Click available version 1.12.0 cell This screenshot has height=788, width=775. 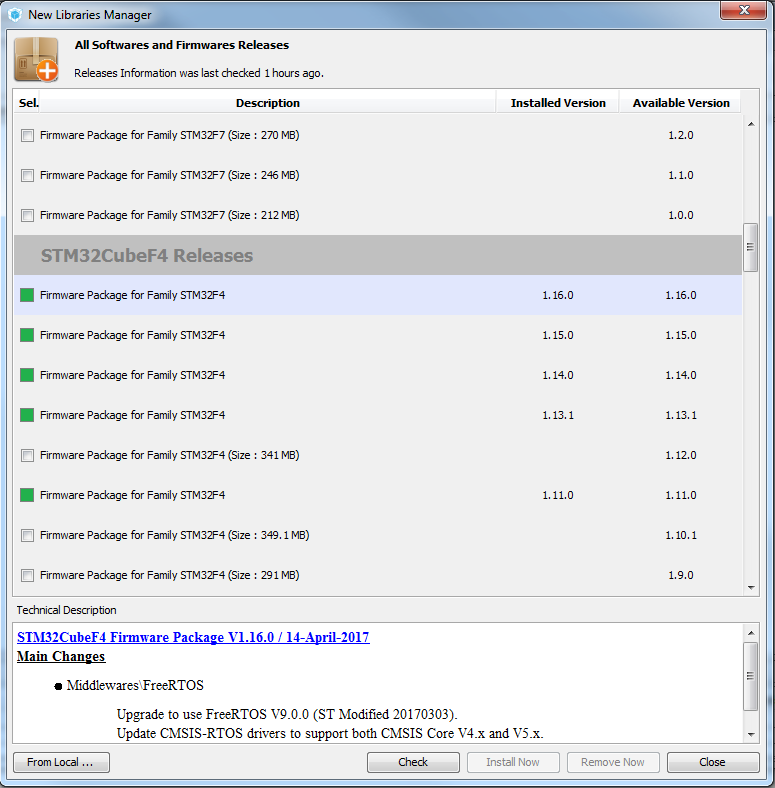pos(681,455)
